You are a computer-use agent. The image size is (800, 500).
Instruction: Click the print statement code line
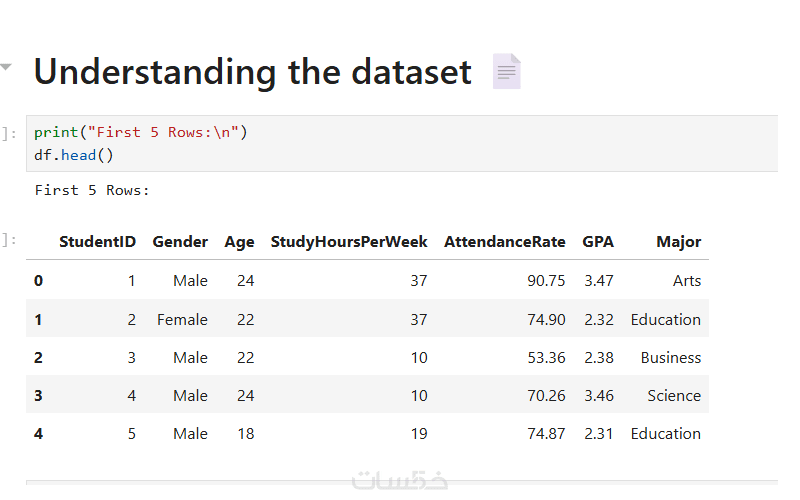[x=140, y=132]
